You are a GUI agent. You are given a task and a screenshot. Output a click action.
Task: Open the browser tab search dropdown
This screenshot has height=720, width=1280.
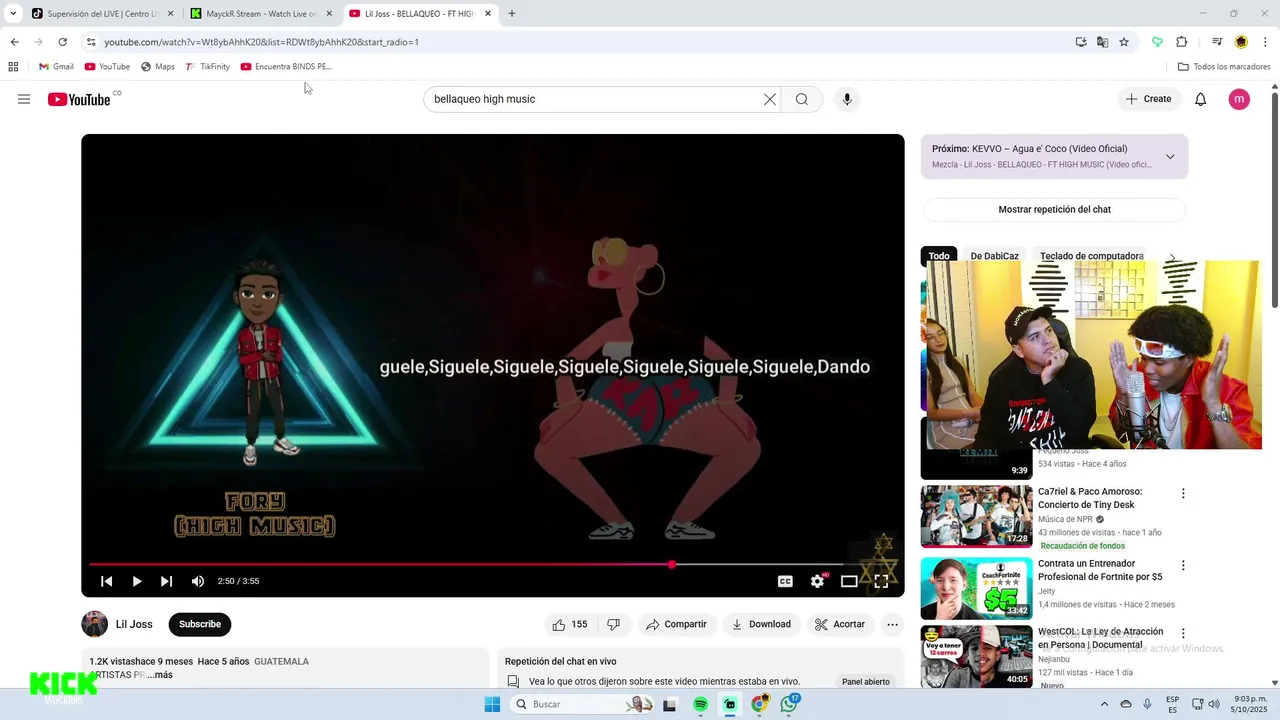[13, 14]
